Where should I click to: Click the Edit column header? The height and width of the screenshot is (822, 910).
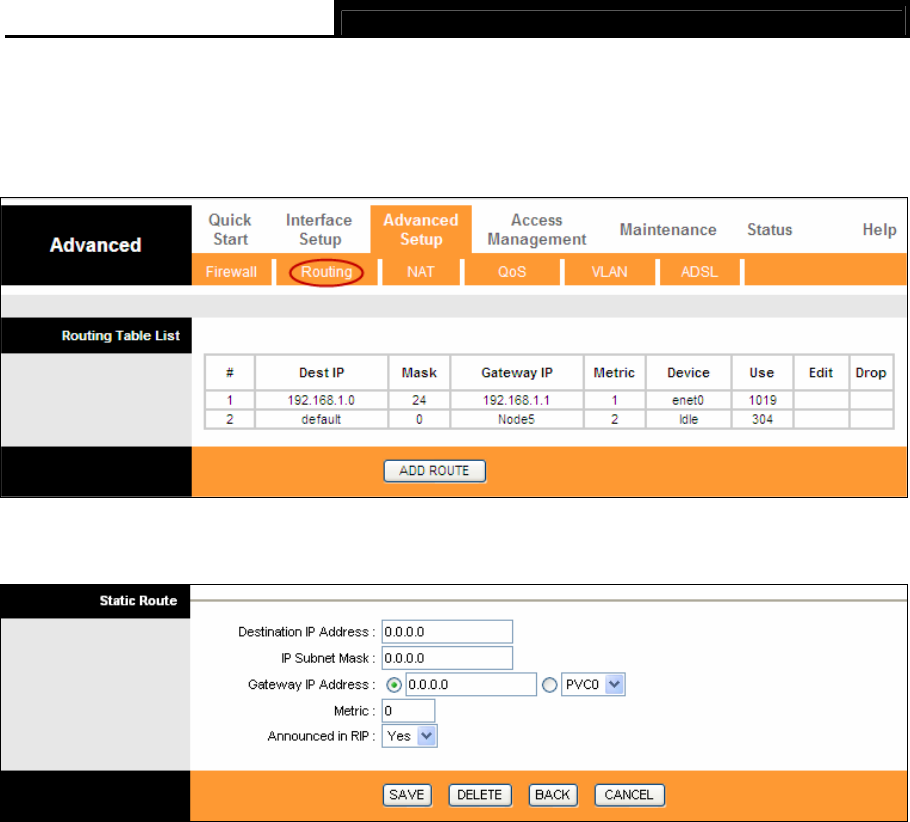point(821,373)
